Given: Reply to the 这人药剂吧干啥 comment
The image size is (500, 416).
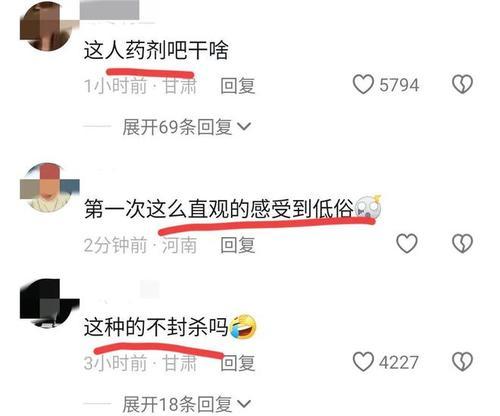Looking at the screenshot, I should pyautogui.click(x=238, y=86).
